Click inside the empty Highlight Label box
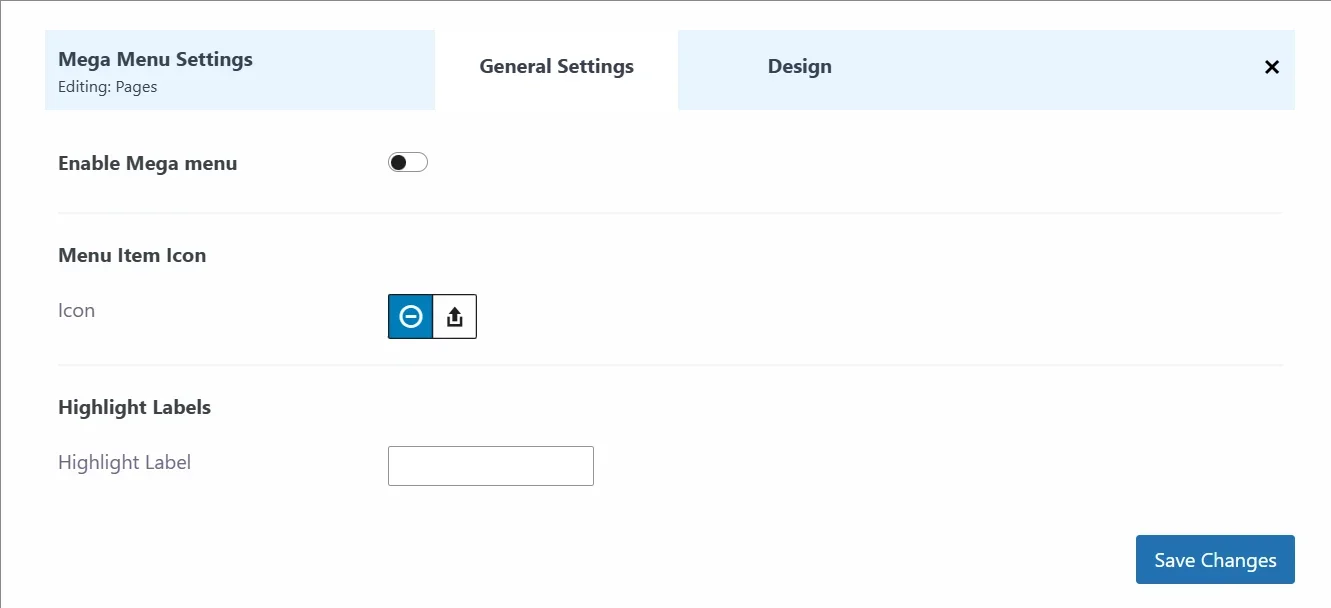The width and height of the screenshot is (1331, 608). click(490, 465)
